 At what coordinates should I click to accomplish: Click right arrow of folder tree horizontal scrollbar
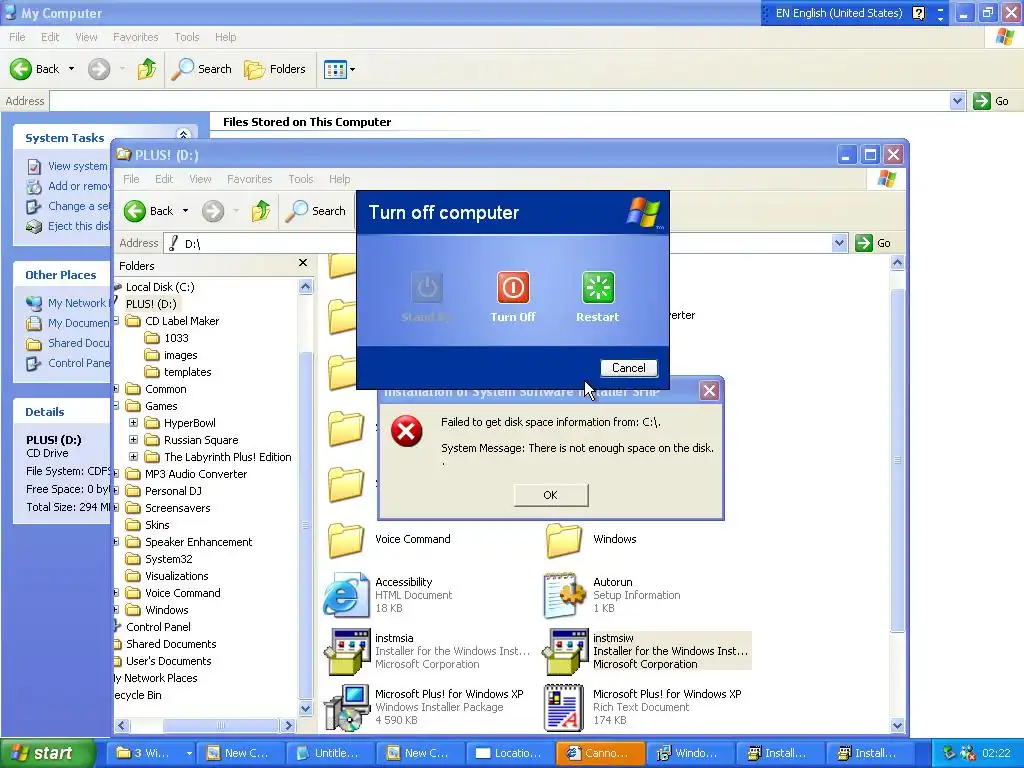pos(289,725)
